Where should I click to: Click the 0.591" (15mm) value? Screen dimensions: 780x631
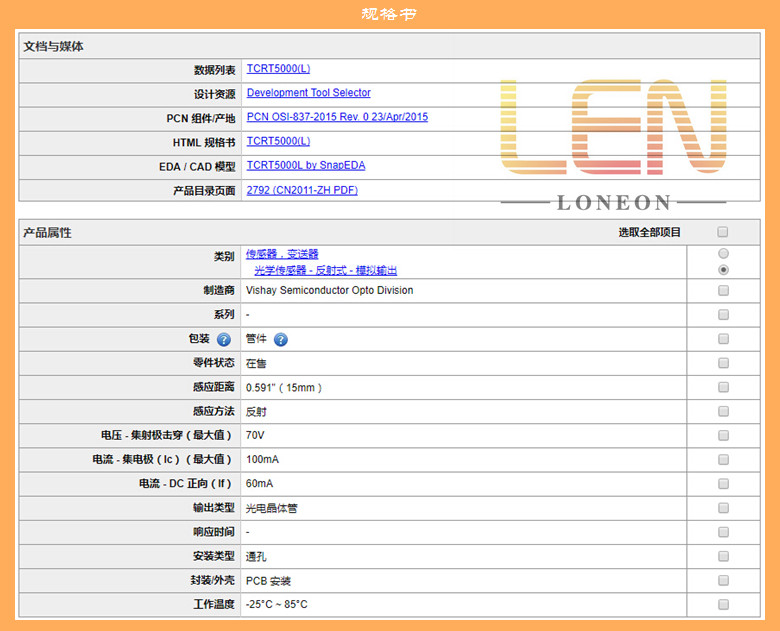[x=284, y=388]
